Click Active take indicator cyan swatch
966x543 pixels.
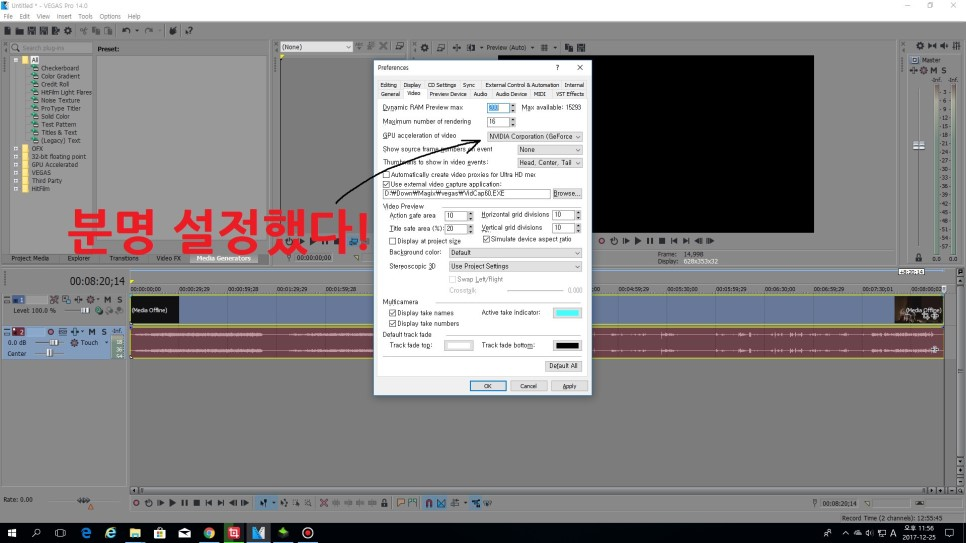(567, 313)
